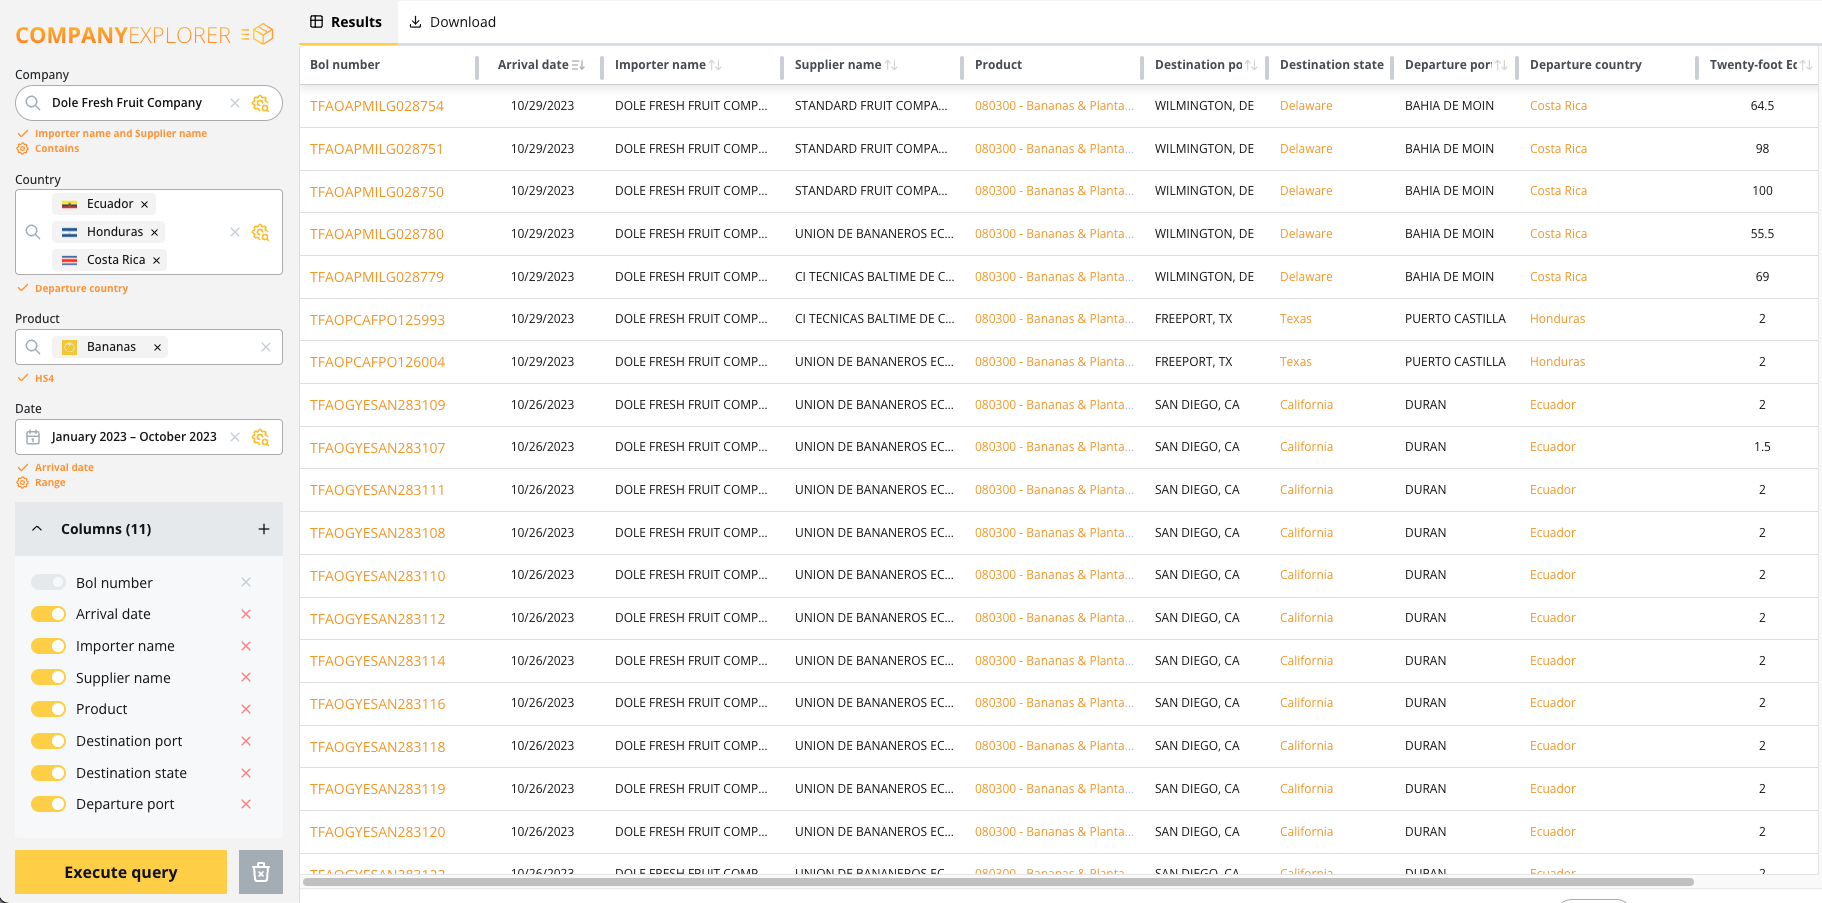Click the CompanyExplorer logo icon

pos(262,32)
